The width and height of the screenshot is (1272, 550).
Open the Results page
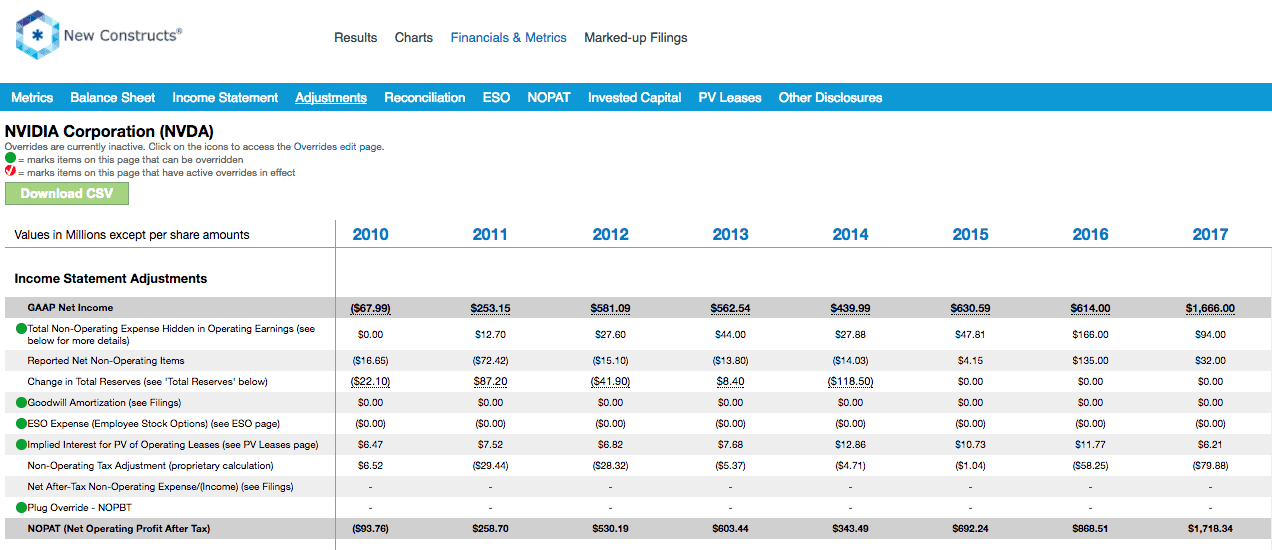point(355,38)
